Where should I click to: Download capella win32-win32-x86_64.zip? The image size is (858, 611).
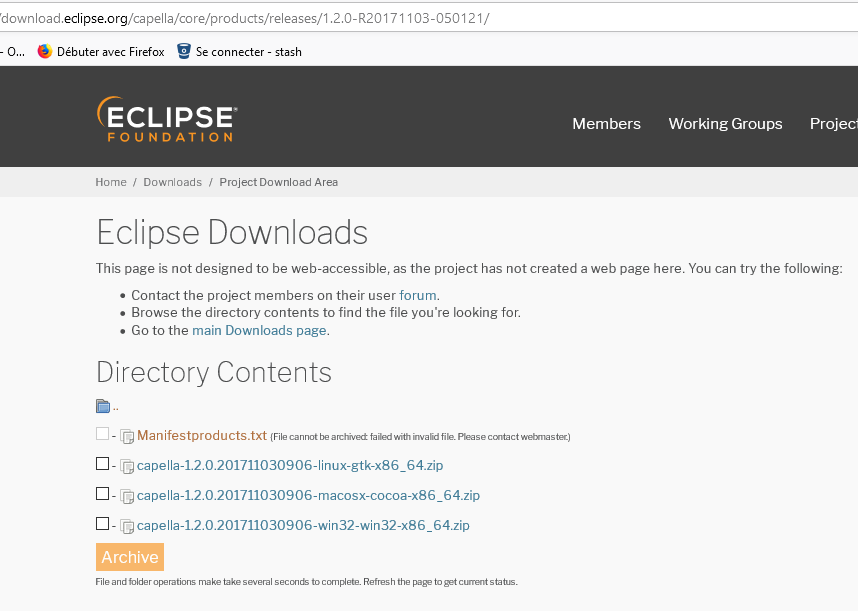303,526
